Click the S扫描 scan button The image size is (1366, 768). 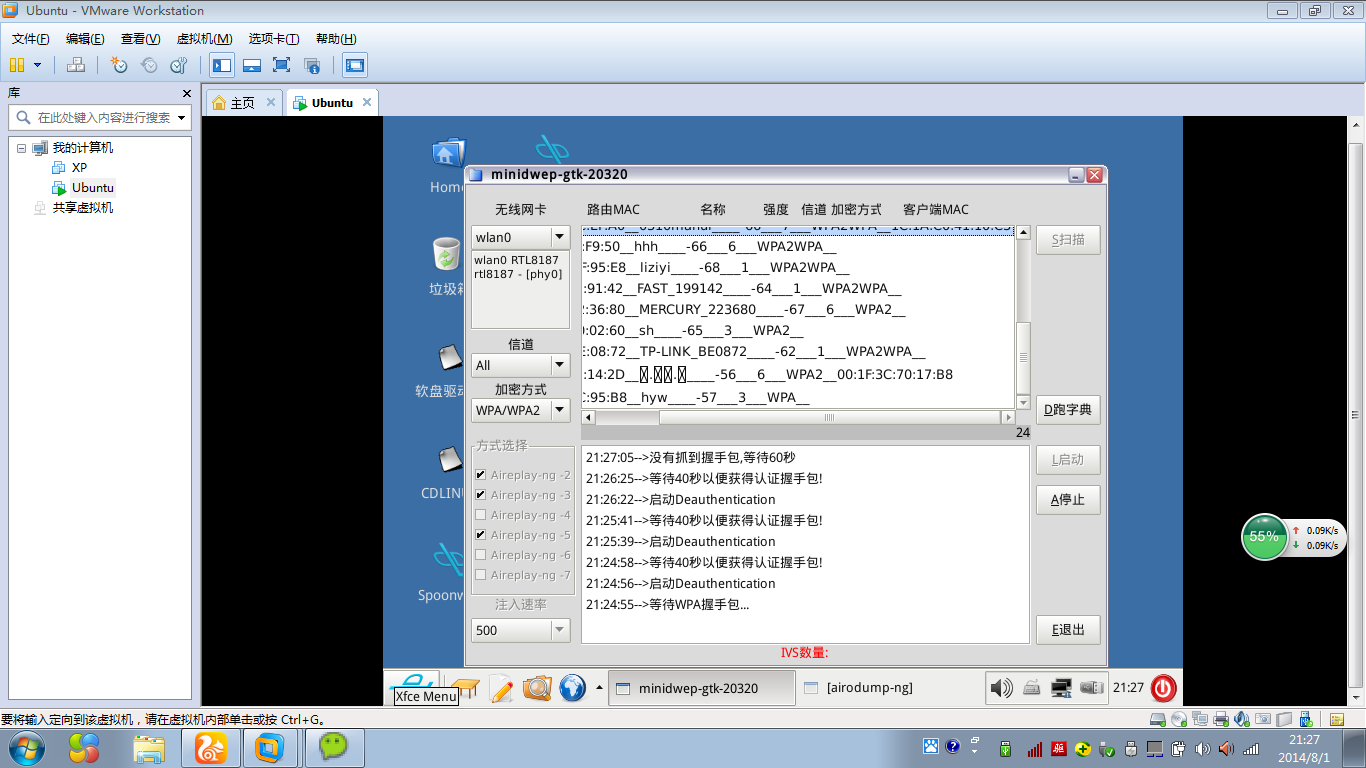[1068, 240]
